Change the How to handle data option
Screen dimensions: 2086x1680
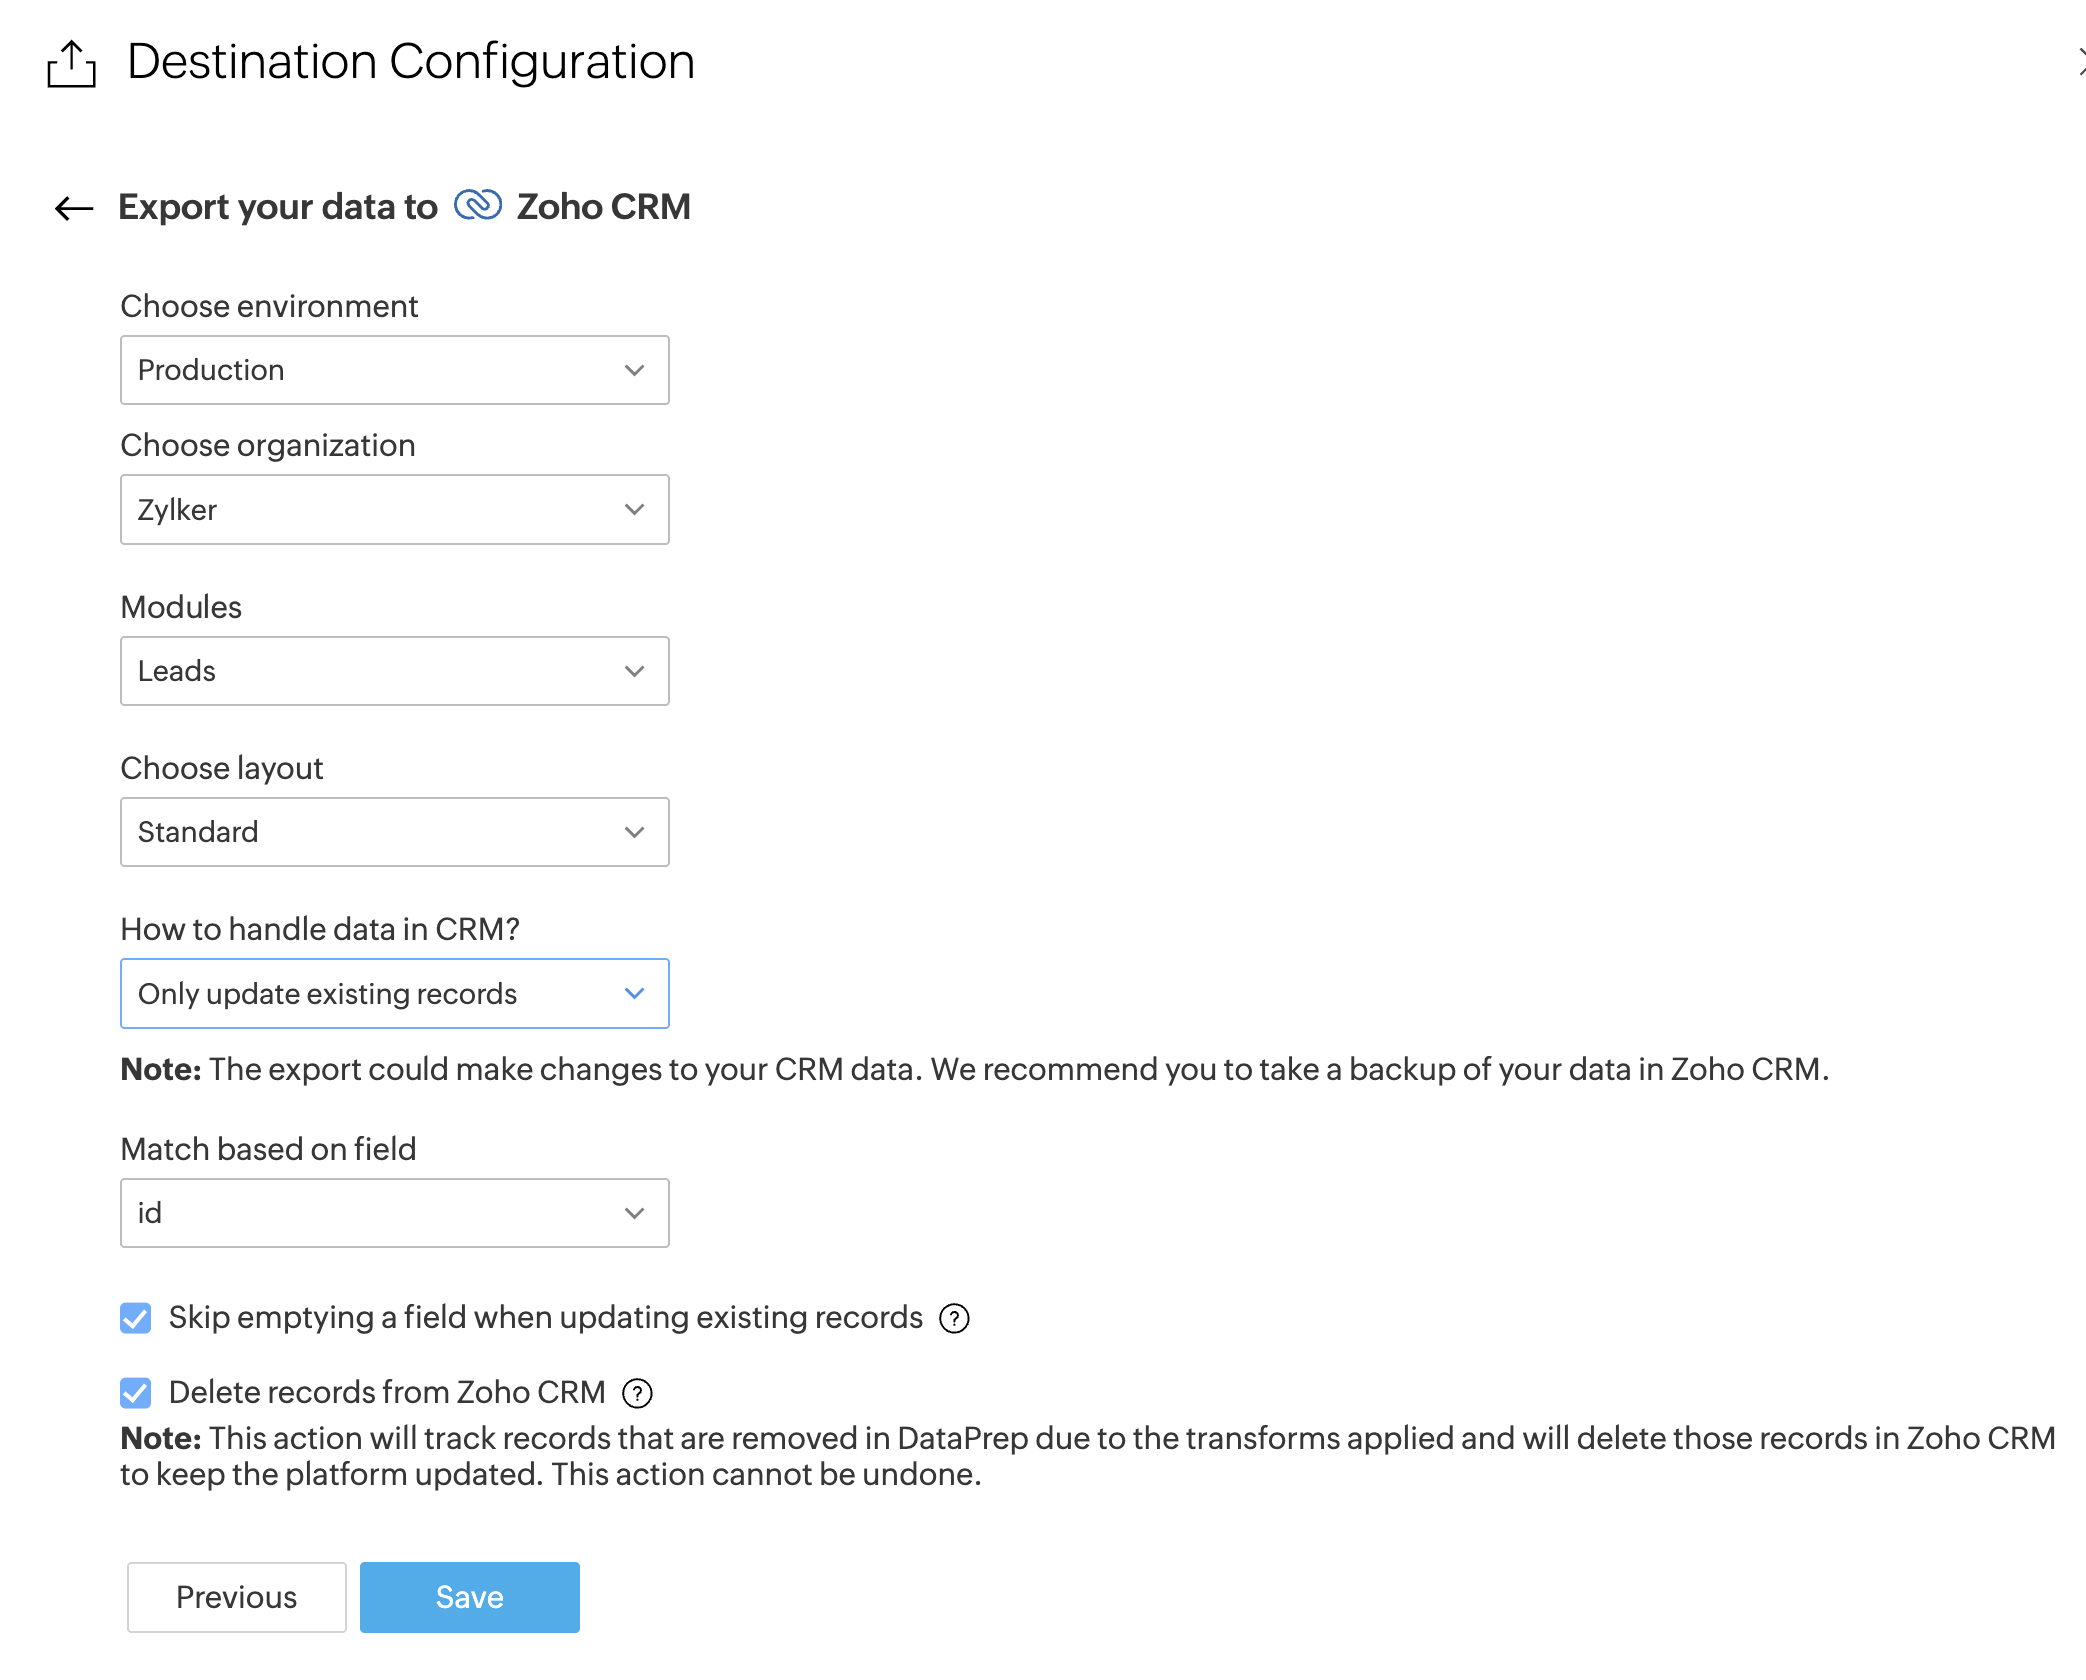tap(394, 994)
